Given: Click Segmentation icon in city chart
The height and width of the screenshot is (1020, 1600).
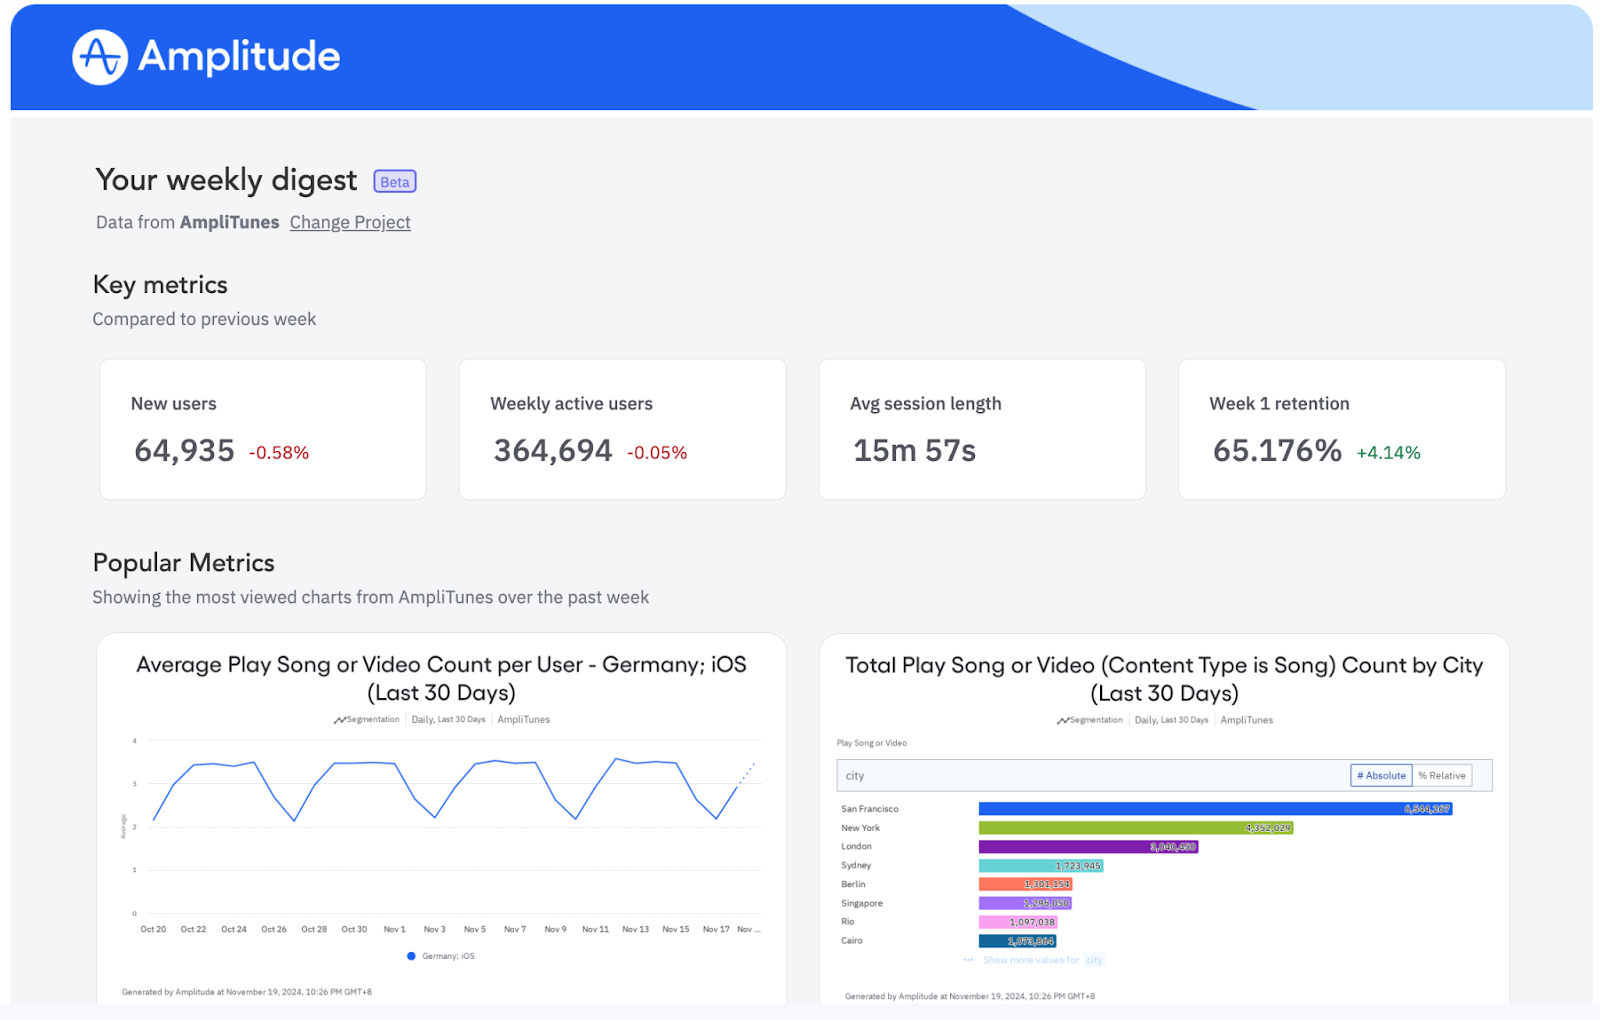Looking at the screenshot, I should 1063,720.
